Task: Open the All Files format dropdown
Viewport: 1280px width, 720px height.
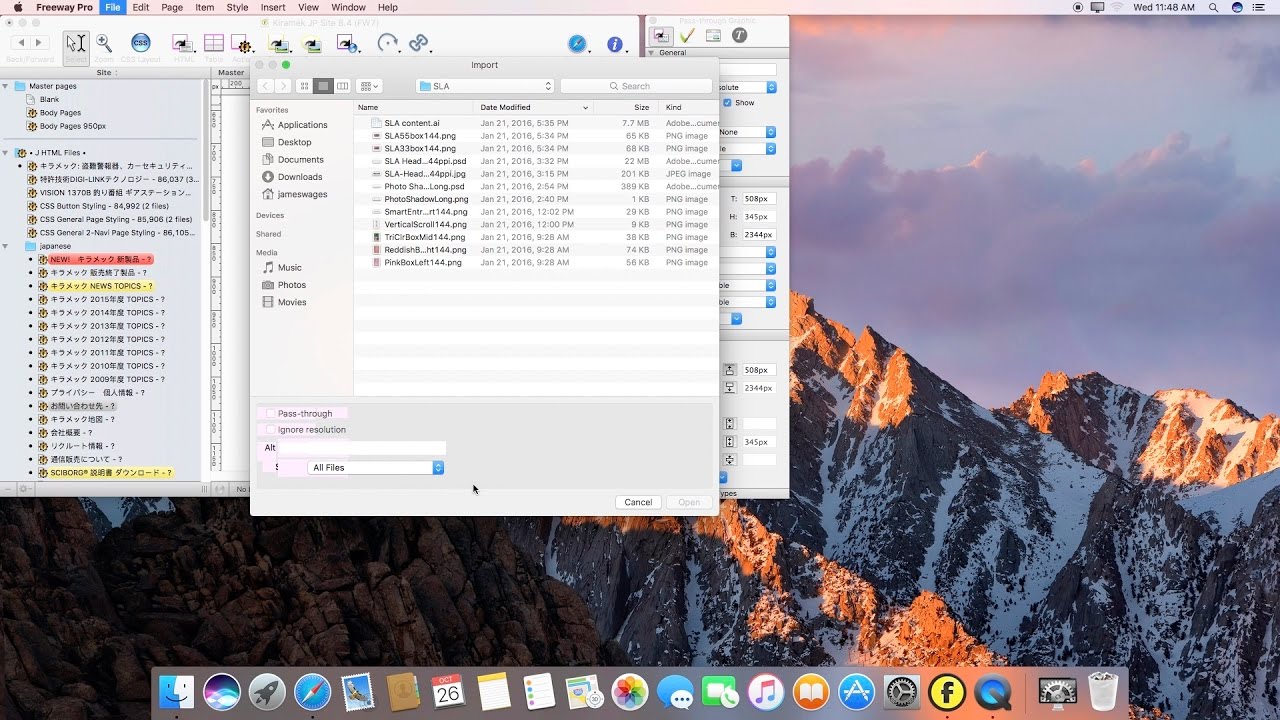Action: [x=375, y=467]
